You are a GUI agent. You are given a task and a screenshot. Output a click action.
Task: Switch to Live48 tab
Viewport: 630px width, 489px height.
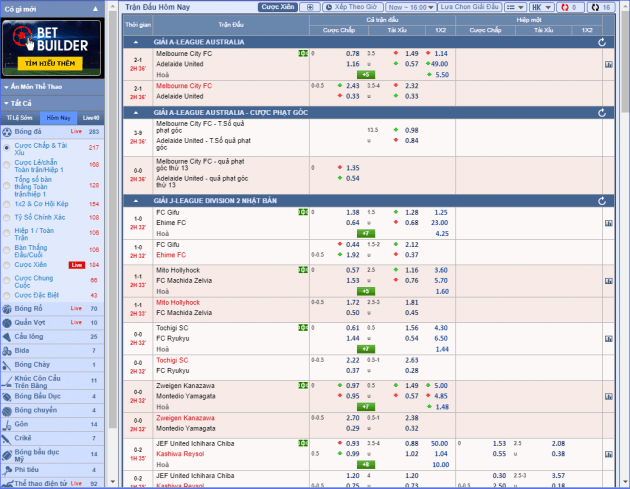91,118
